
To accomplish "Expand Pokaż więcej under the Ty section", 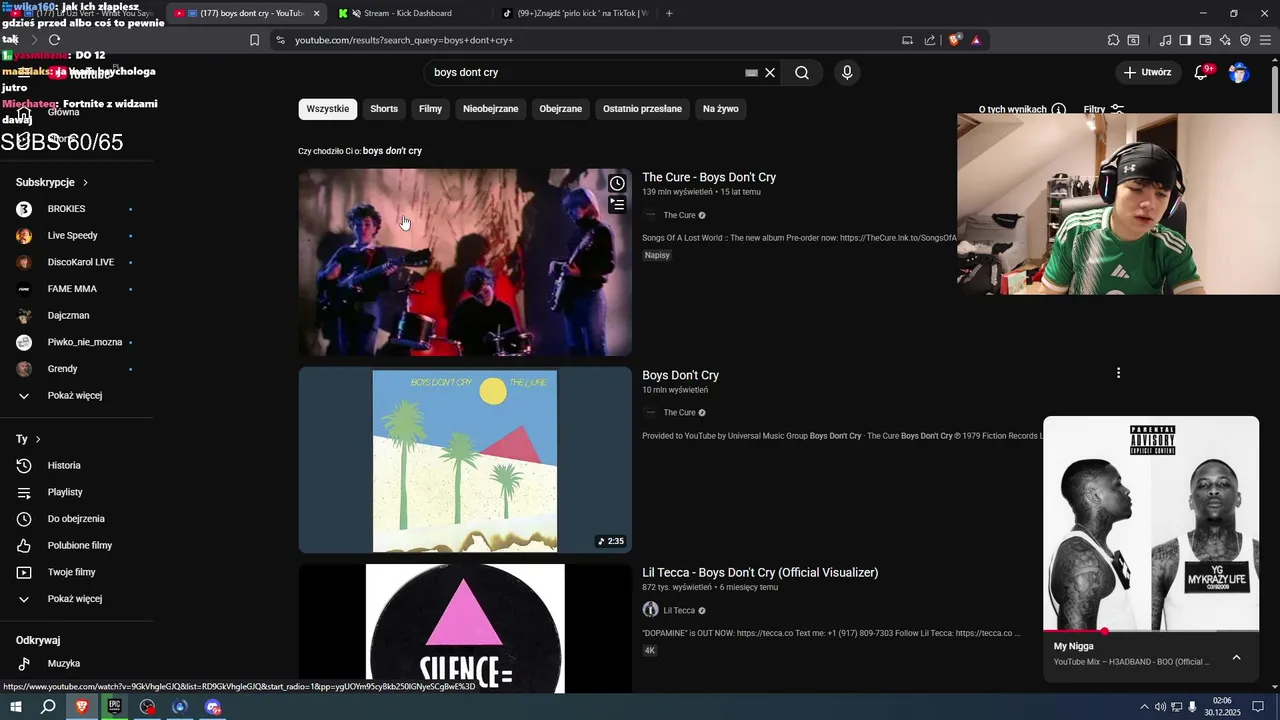I will (x=76, y=598).
